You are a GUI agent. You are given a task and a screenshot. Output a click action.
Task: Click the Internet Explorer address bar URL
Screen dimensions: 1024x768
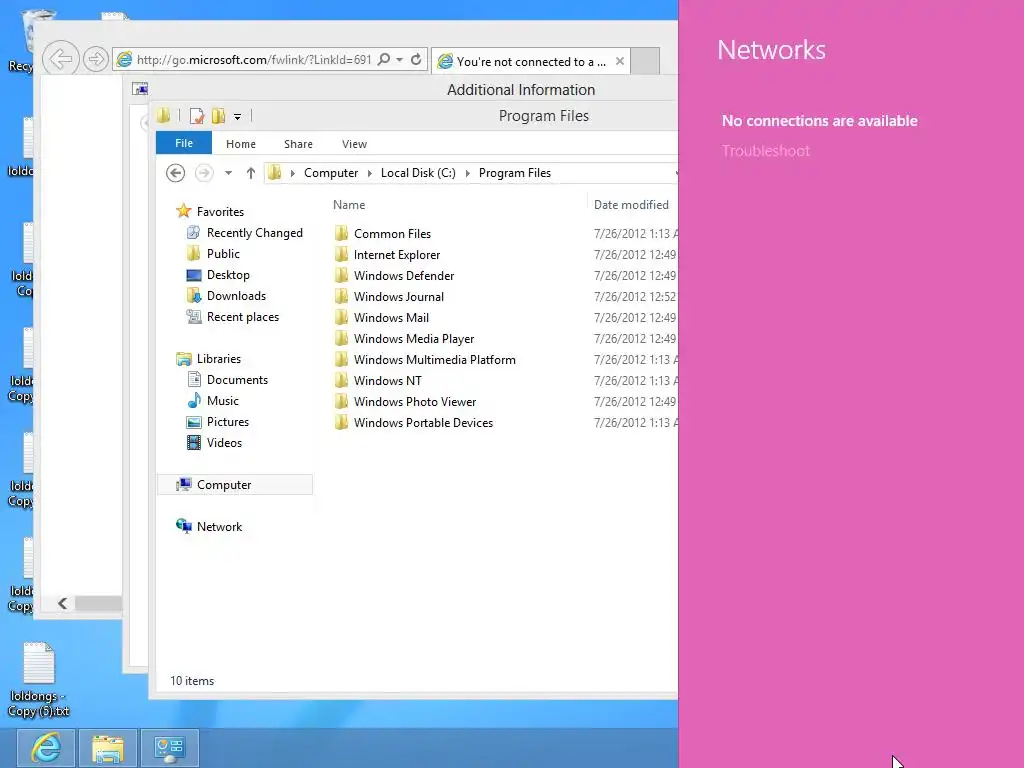(254, 60)
